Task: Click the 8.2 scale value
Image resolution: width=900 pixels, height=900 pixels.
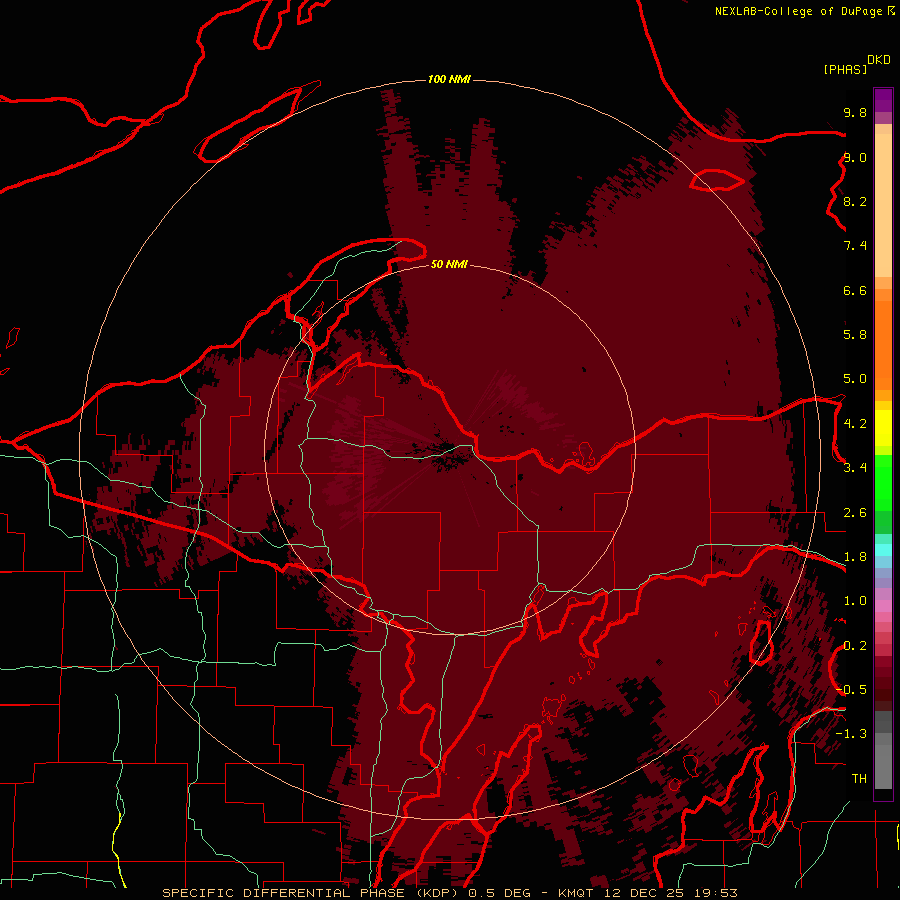Action: [855, 201]
